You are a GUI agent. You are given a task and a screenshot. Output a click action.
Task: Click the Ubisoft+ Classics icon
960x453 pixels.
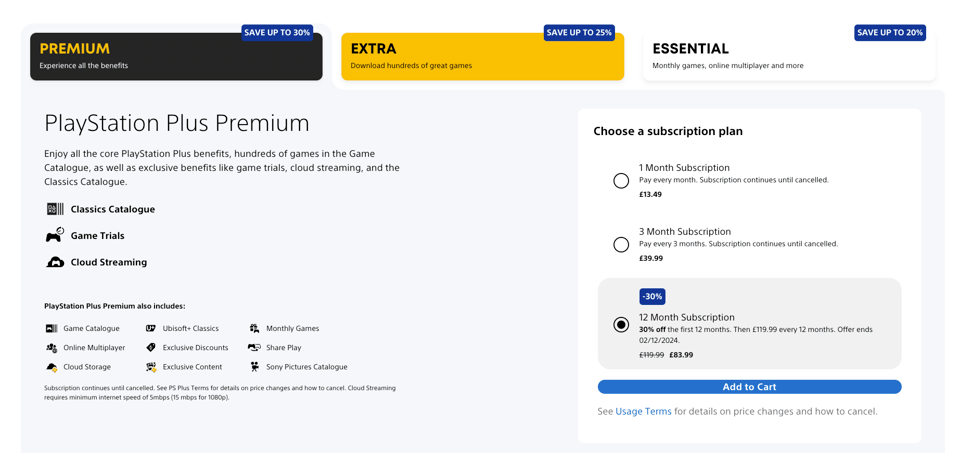[151, 329]
